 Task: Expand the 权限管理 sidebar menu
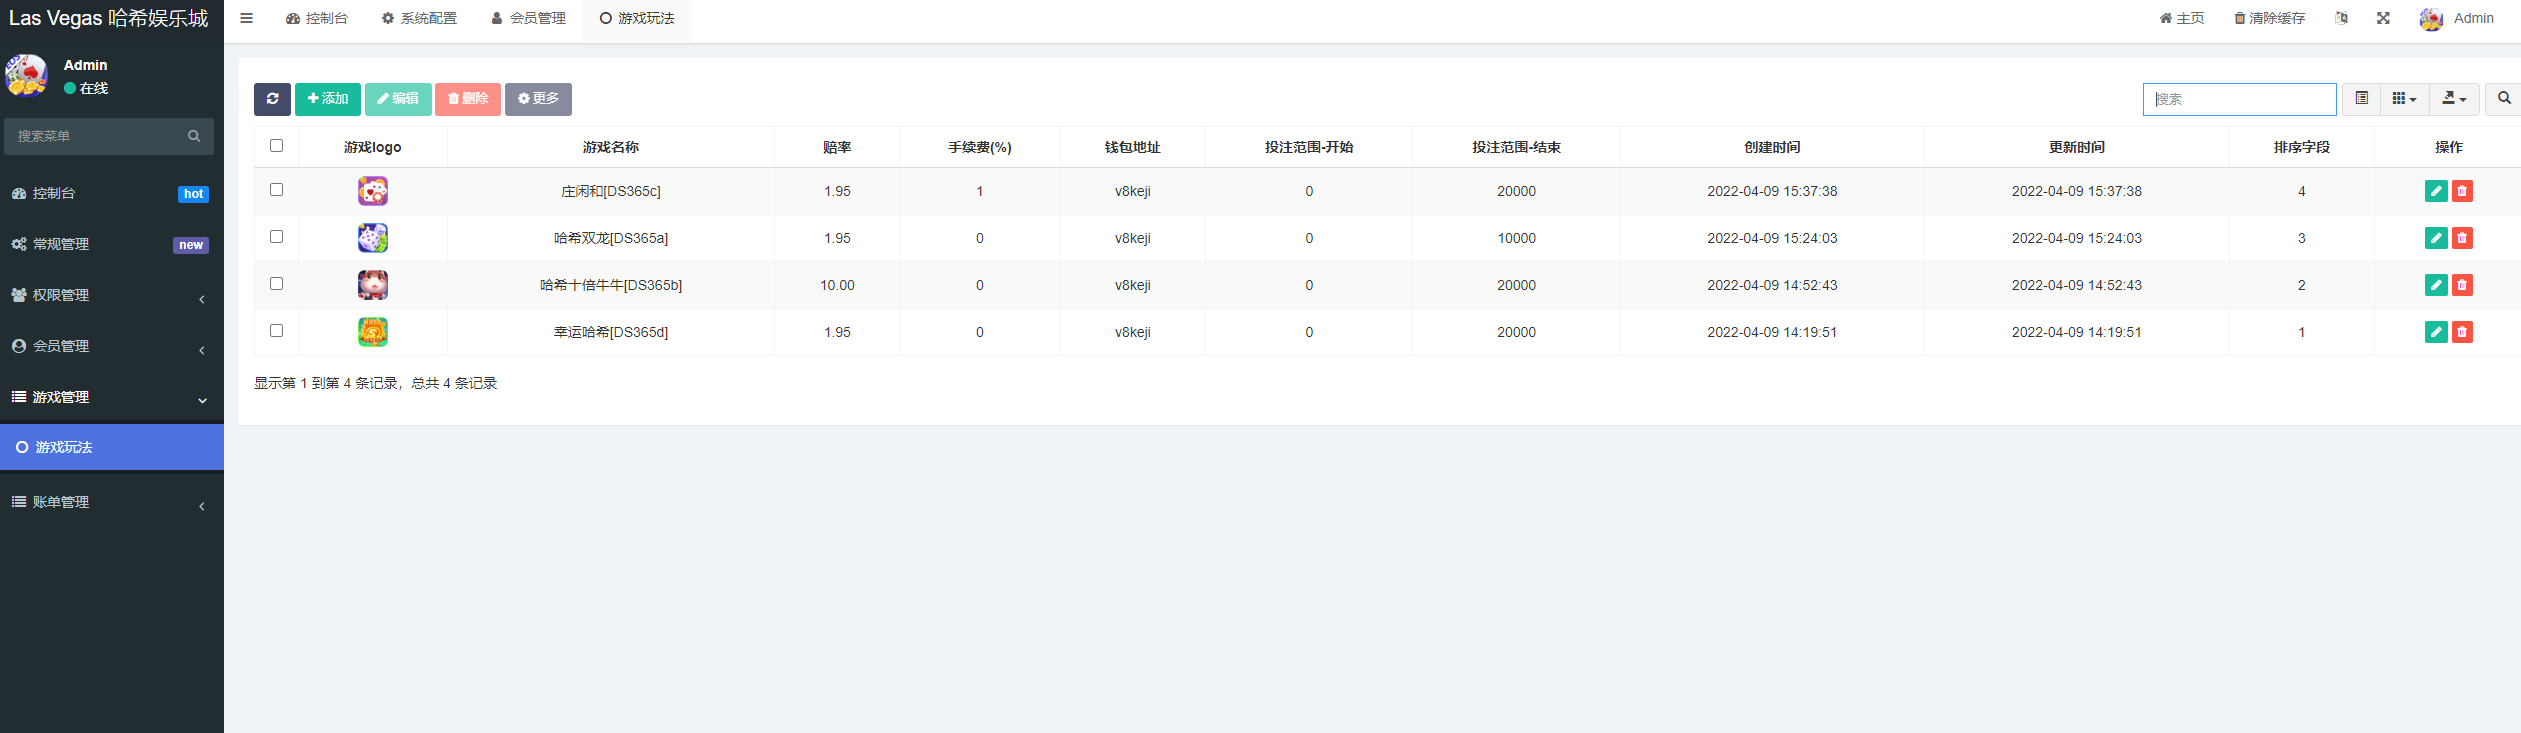[x=110, y=295]
